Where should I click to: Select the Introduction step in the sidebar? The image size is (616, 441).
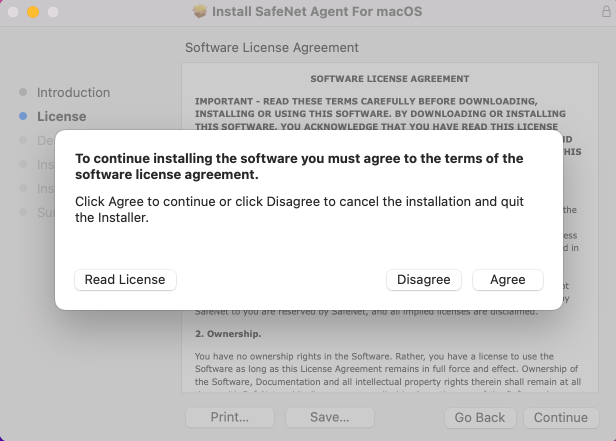pos(73,92)
